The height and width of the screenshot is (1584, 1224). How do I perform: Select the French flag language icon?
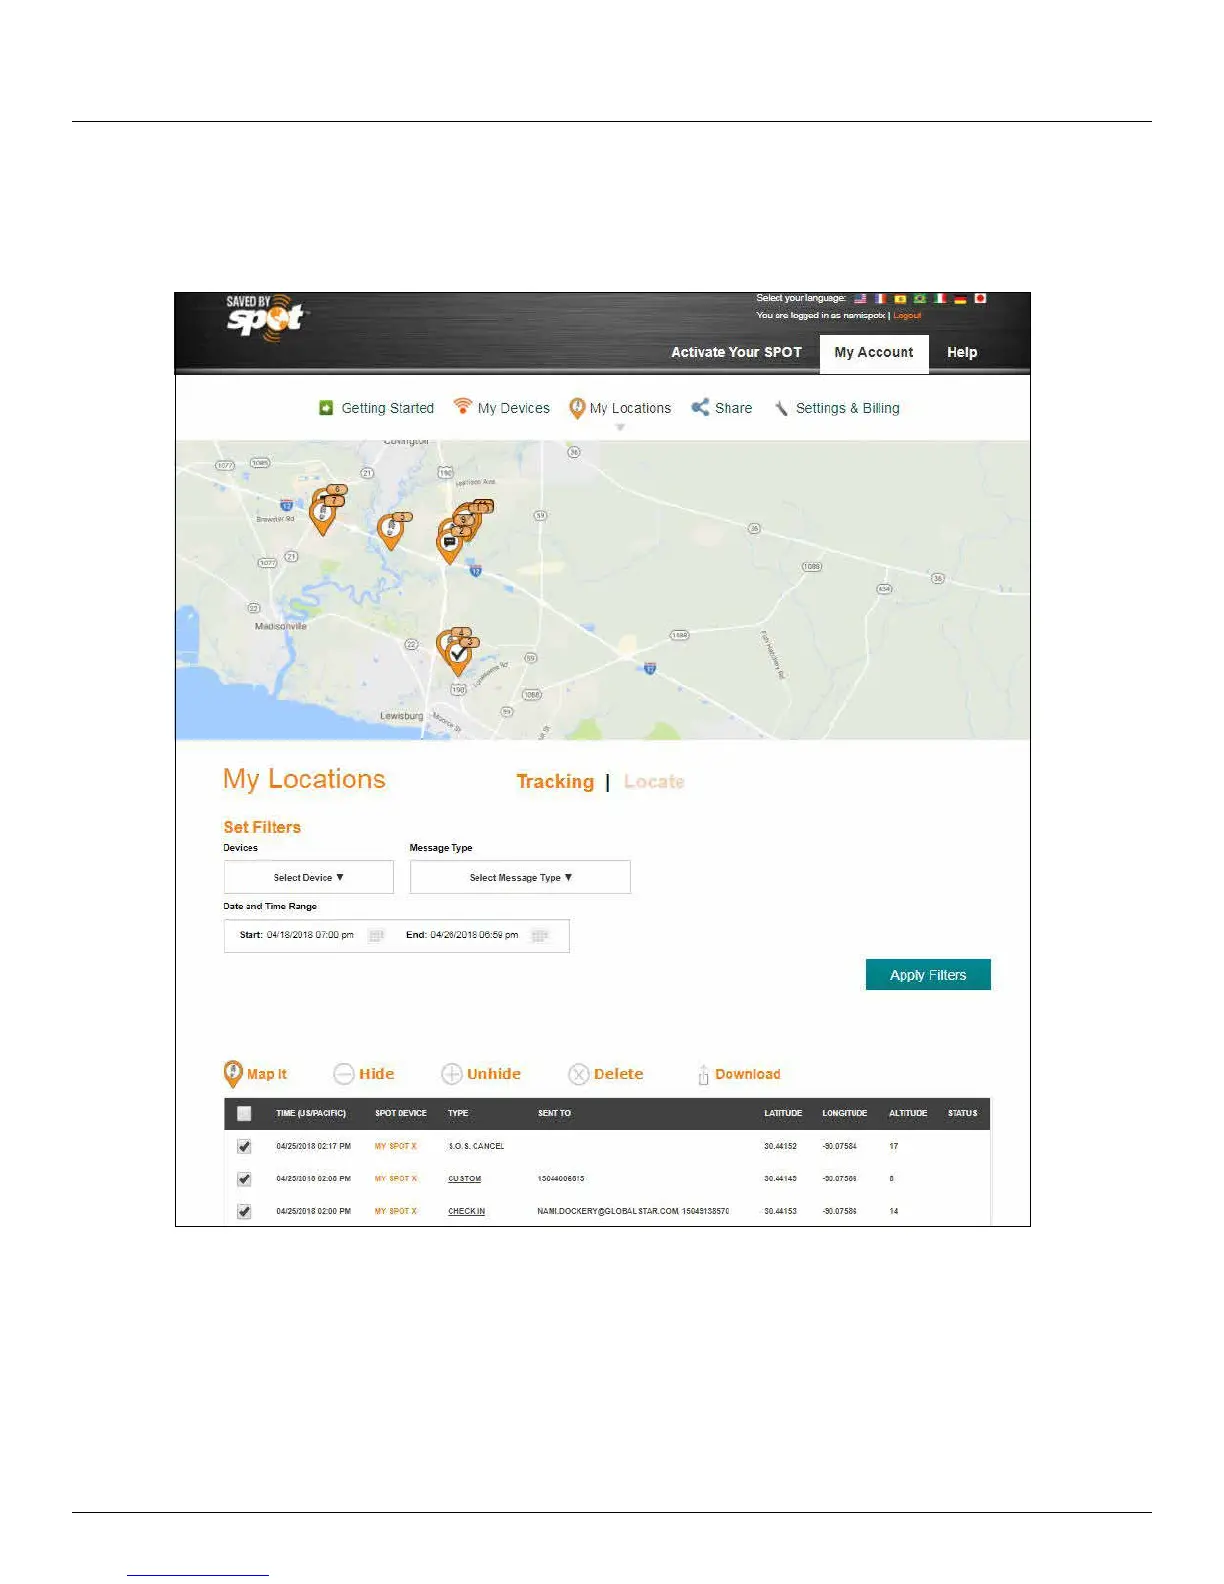tap(880, 298)
